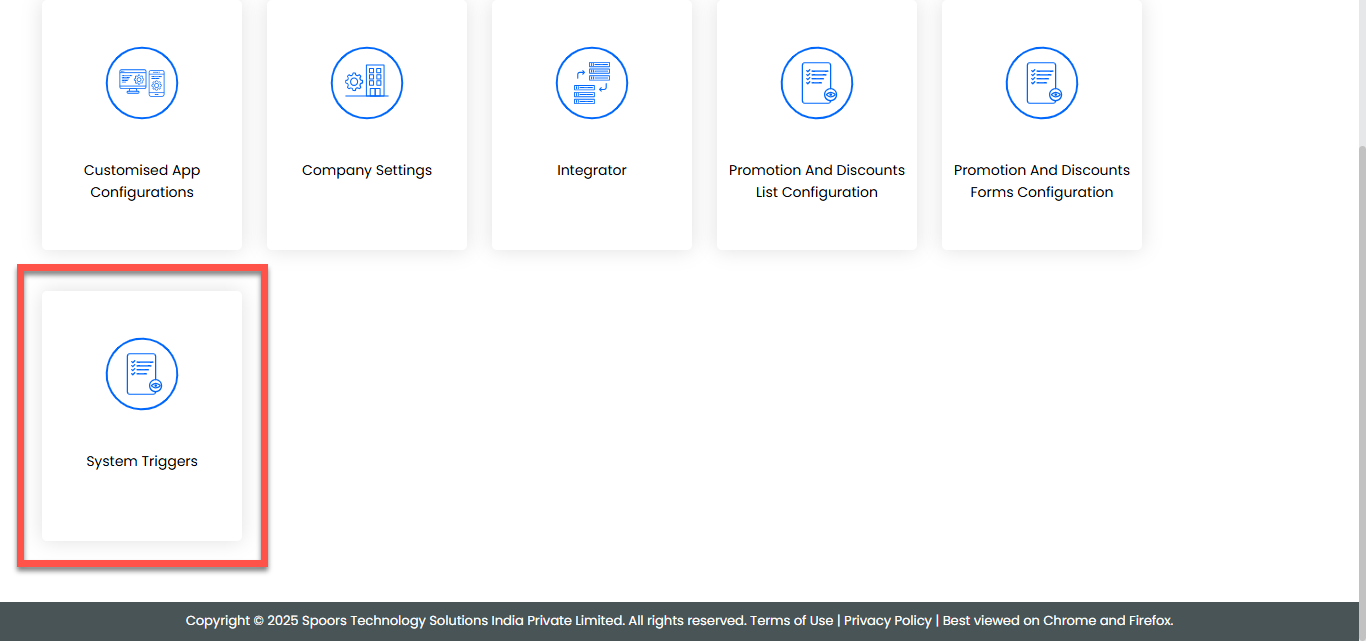Click the Customised App Configurations label
This screenshot has height=641, width=1366.
pos(142,181)
